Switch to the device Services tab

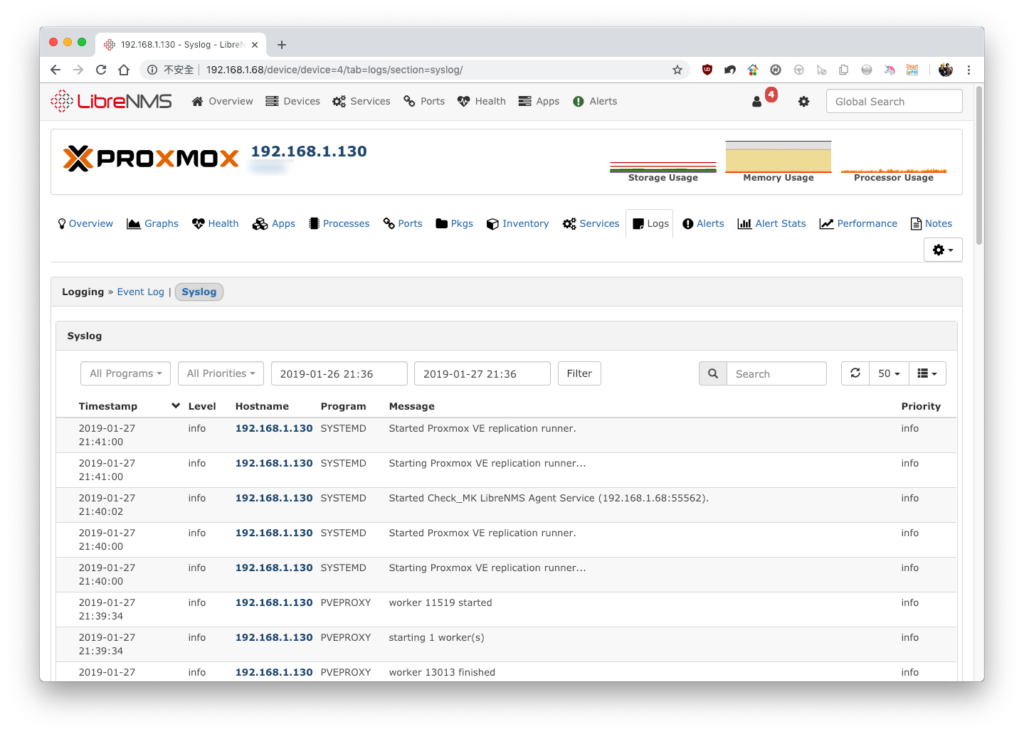[591, 223]
